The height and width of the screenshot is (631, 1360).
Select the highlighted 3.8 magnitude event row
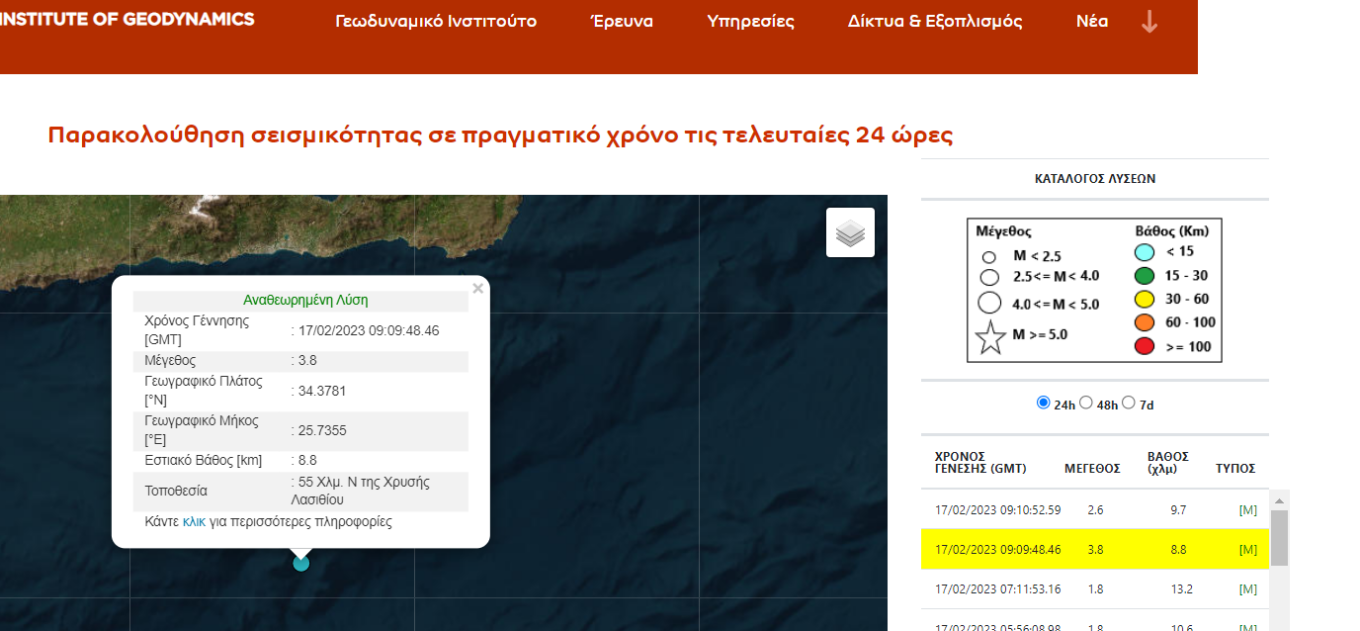1094,549
